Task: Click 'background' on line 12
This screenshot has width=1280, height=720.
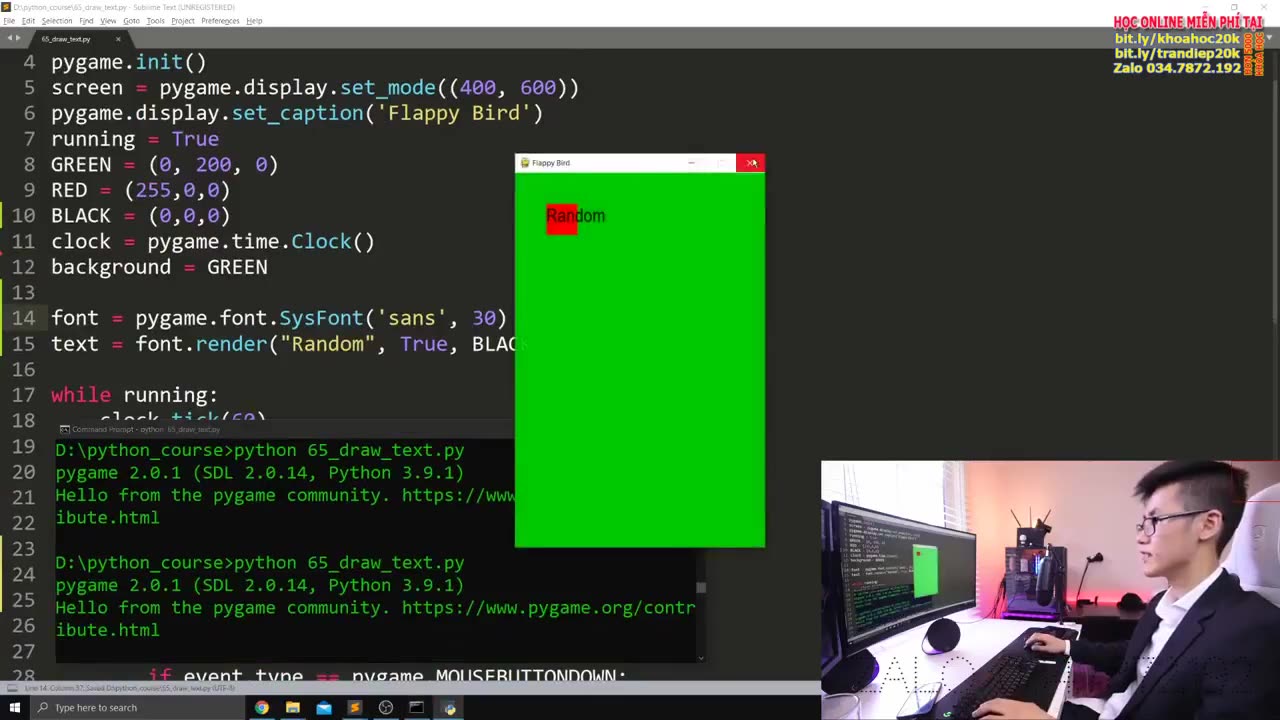Action: [111, 267]
